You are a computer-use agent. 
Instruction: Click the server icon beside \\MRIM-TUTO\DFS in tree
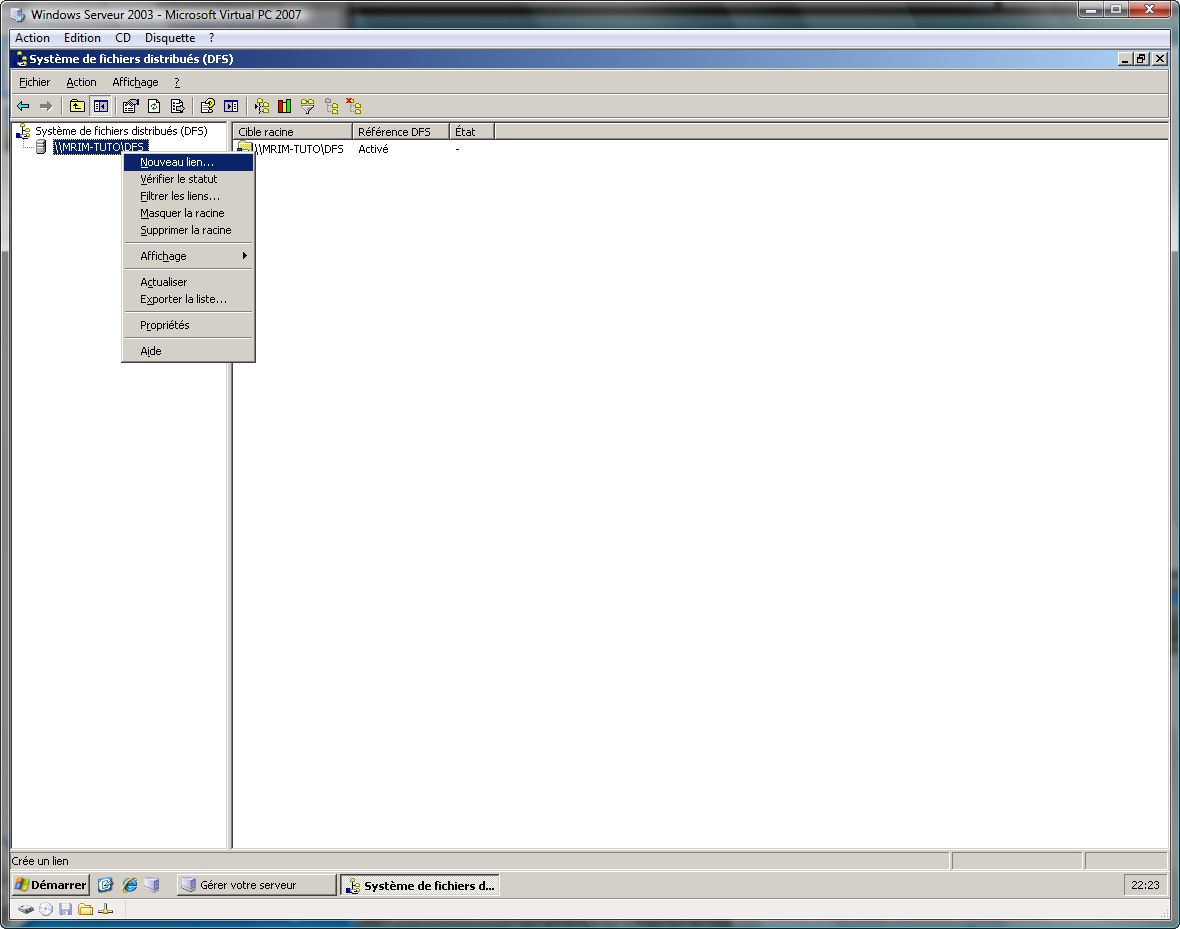pos(41,147)
